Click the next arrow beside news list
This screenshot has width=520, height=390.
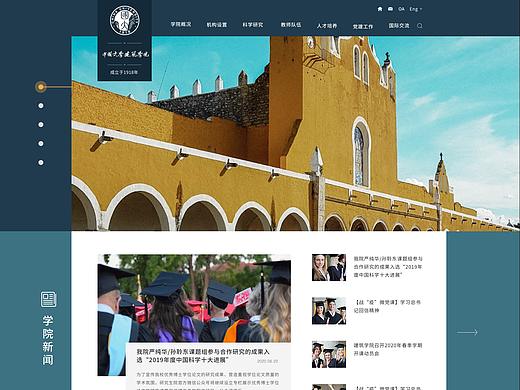467,332
